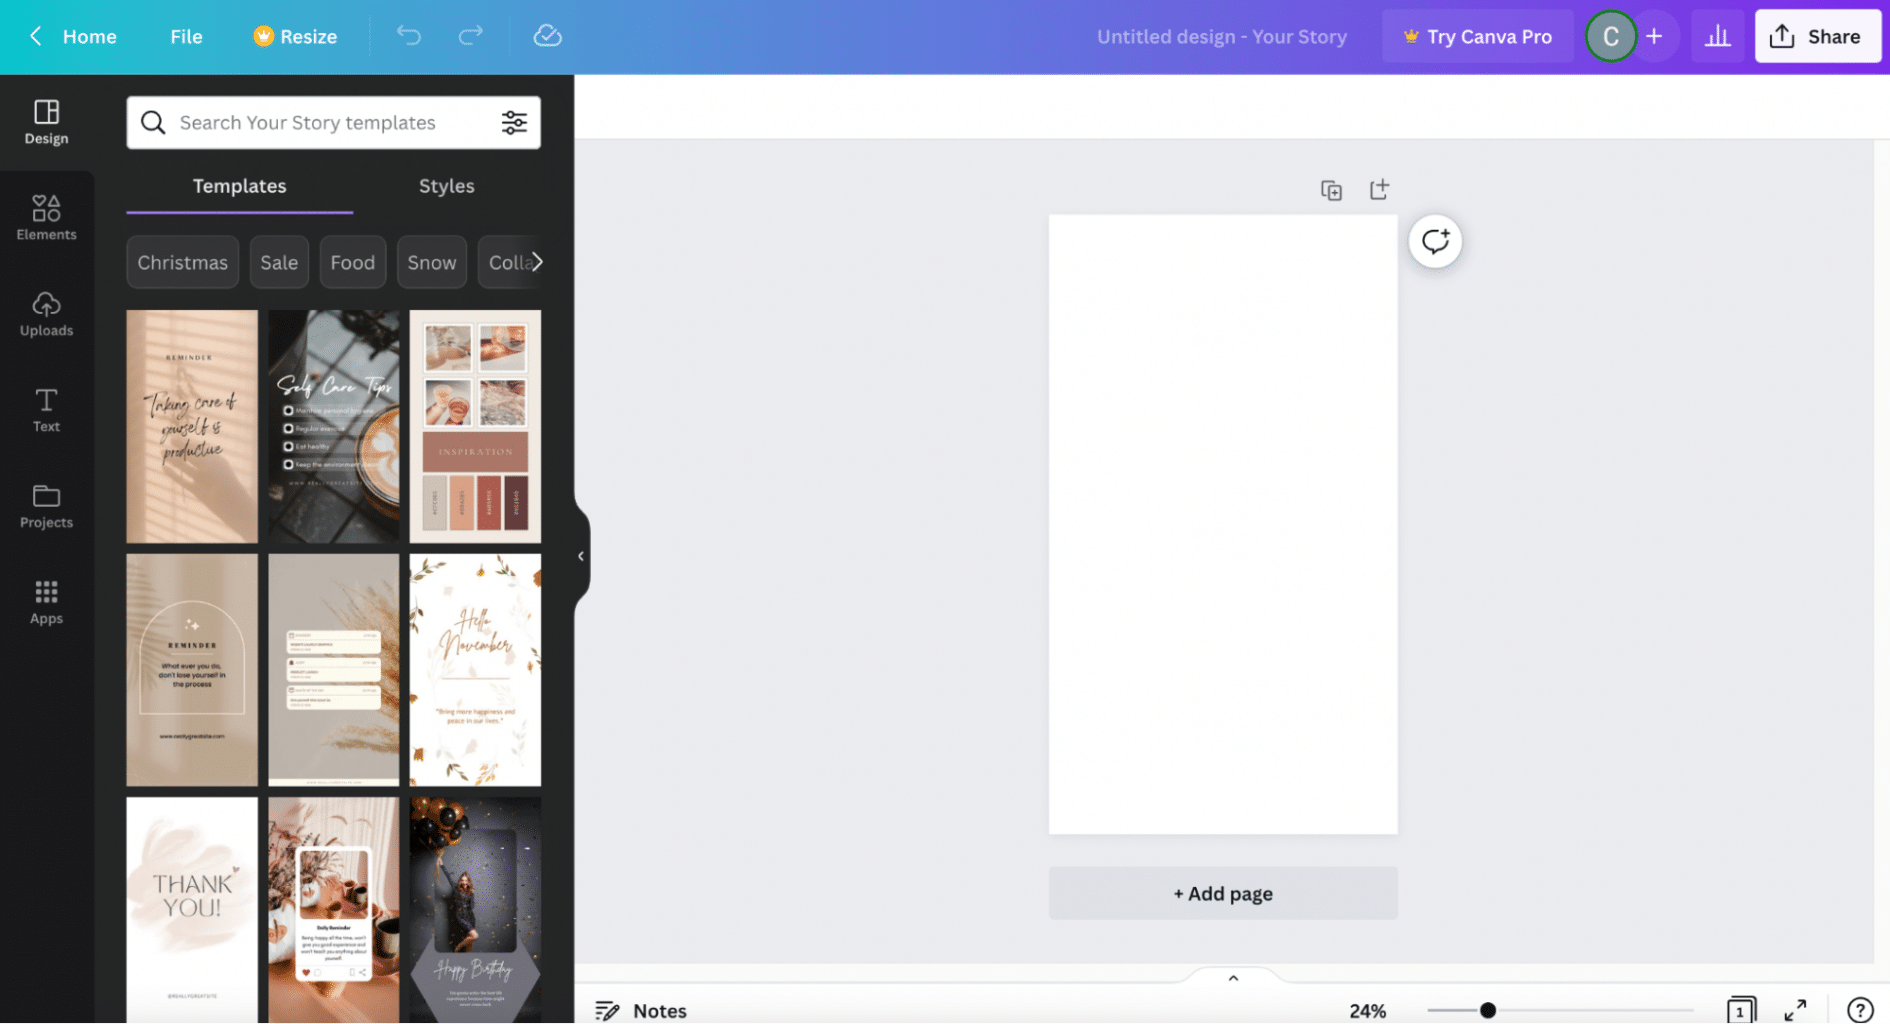The width and height of the screenshot is (1890, 1024).
Task: Open the Text panel
Action: [46, 410]
